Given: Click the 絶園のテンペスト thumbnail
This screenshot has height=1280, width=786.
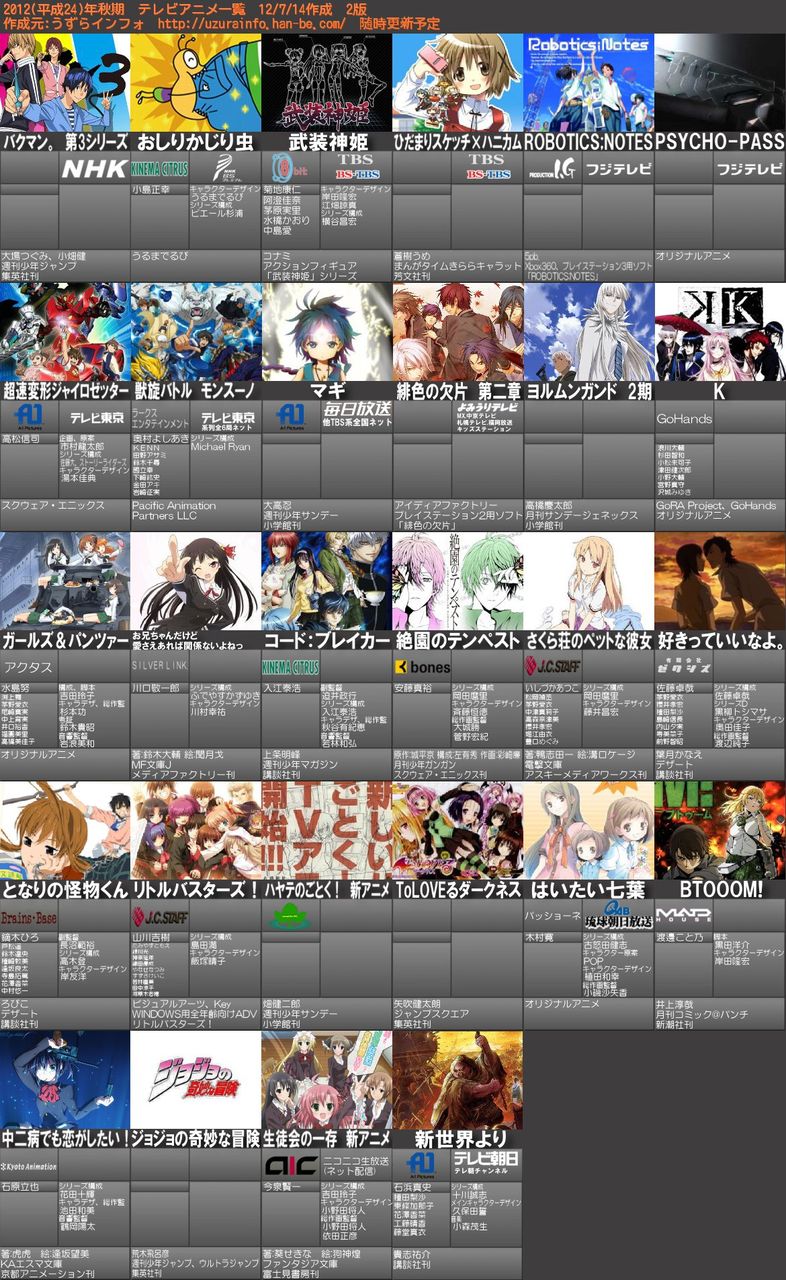Looking at the screenshot, I should coord(458,581).
